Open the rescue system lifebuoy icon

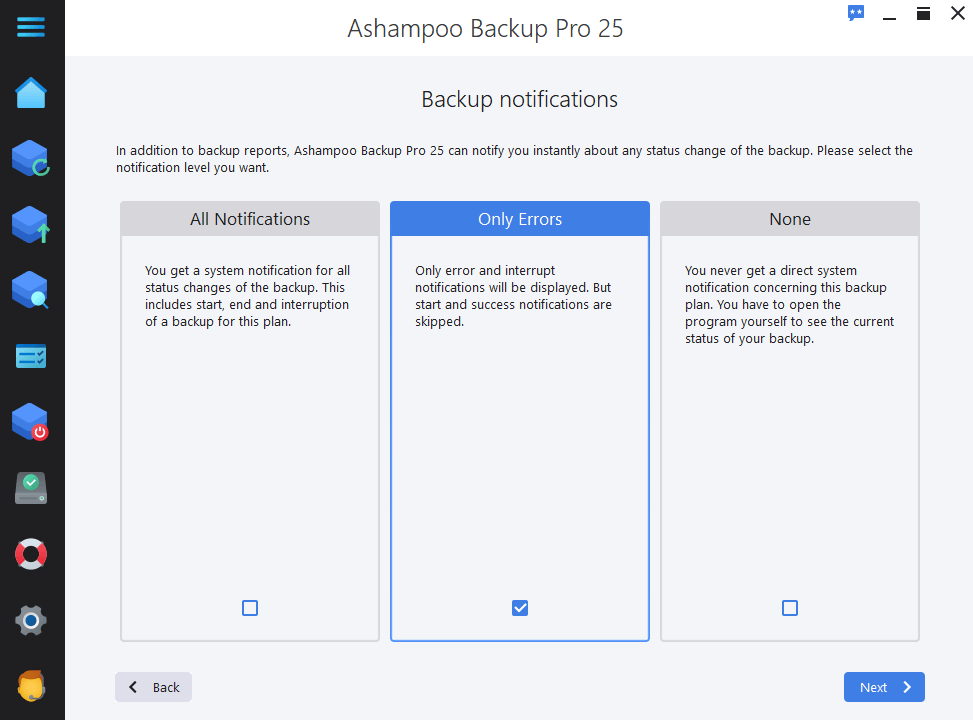pos(31,554)
